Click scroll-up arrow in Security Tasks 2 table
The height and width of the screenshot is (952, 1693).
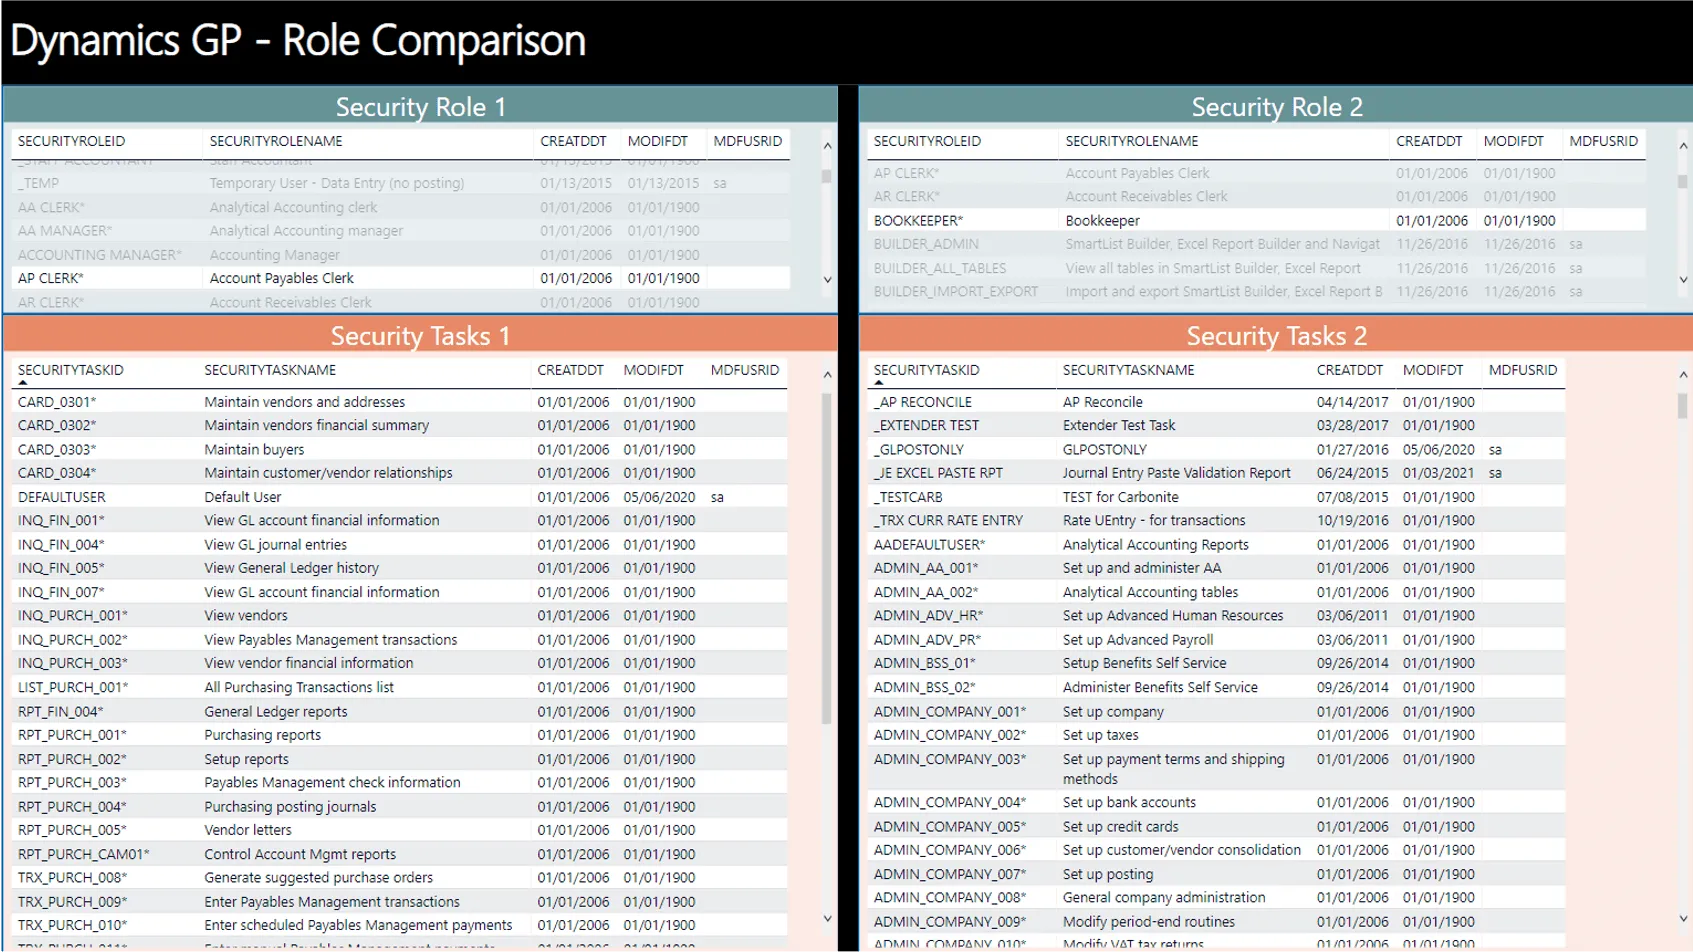1683,375
